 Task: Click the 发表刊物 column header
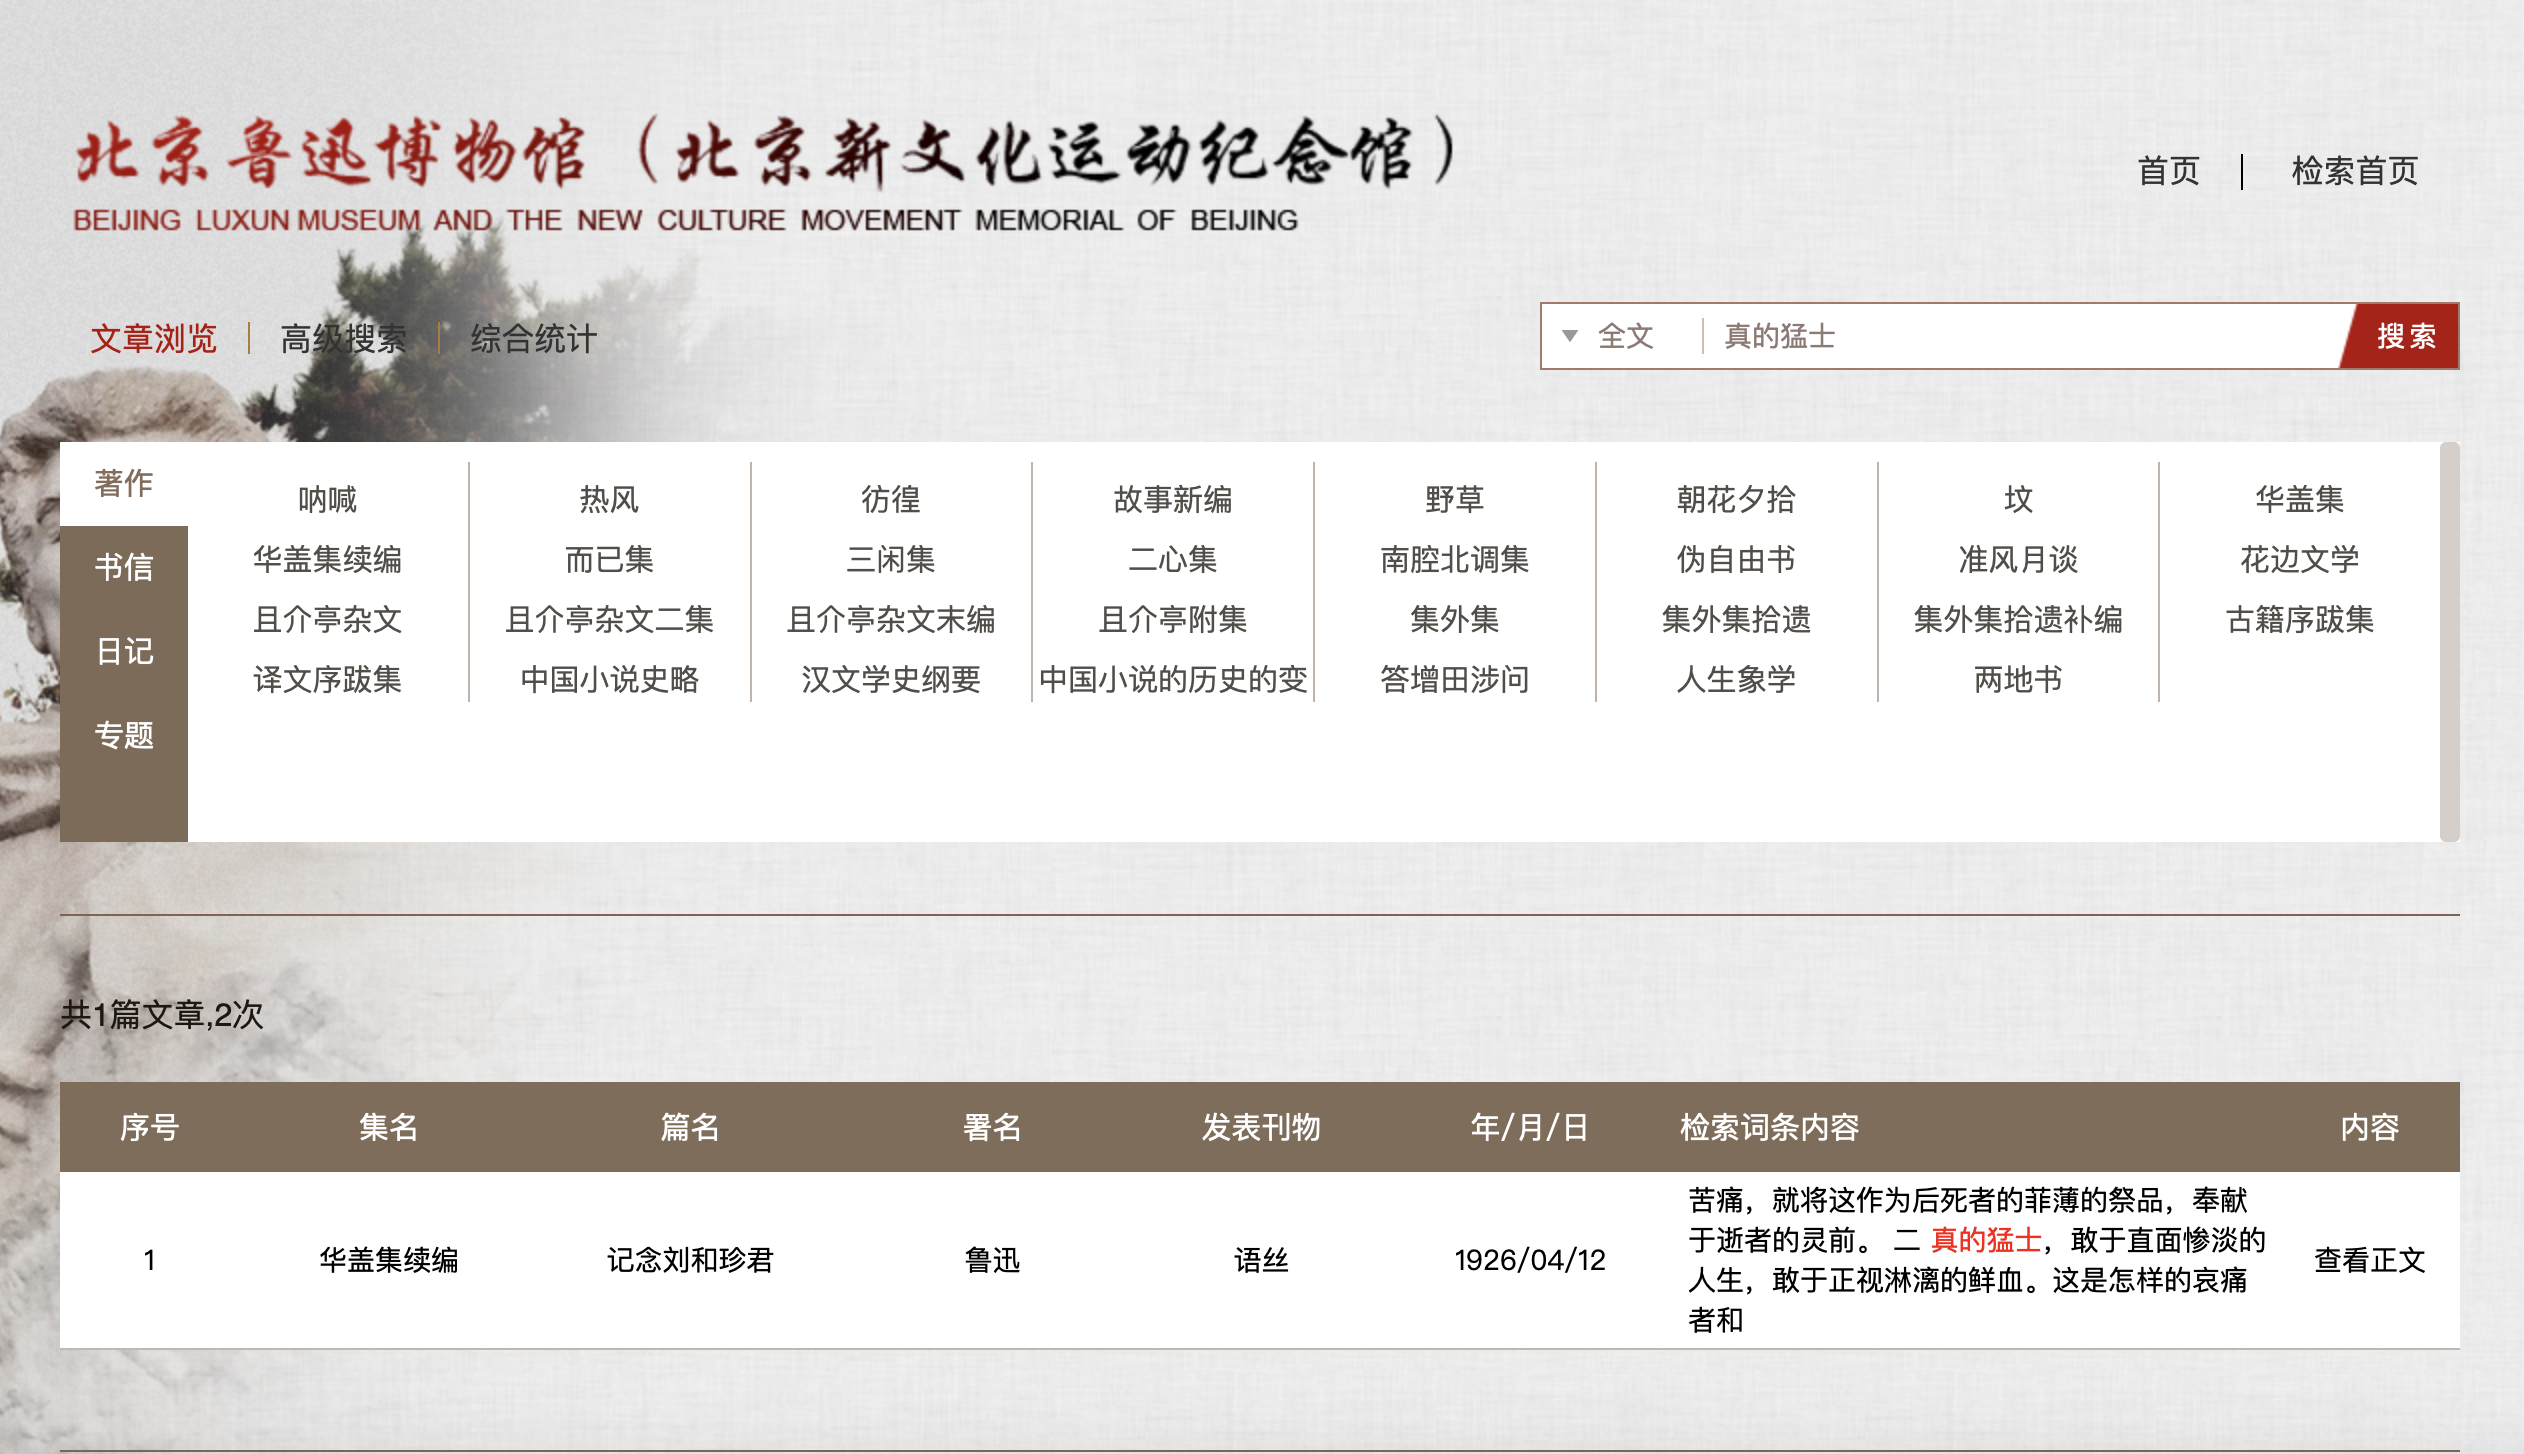click(x=1260, y=1127)
